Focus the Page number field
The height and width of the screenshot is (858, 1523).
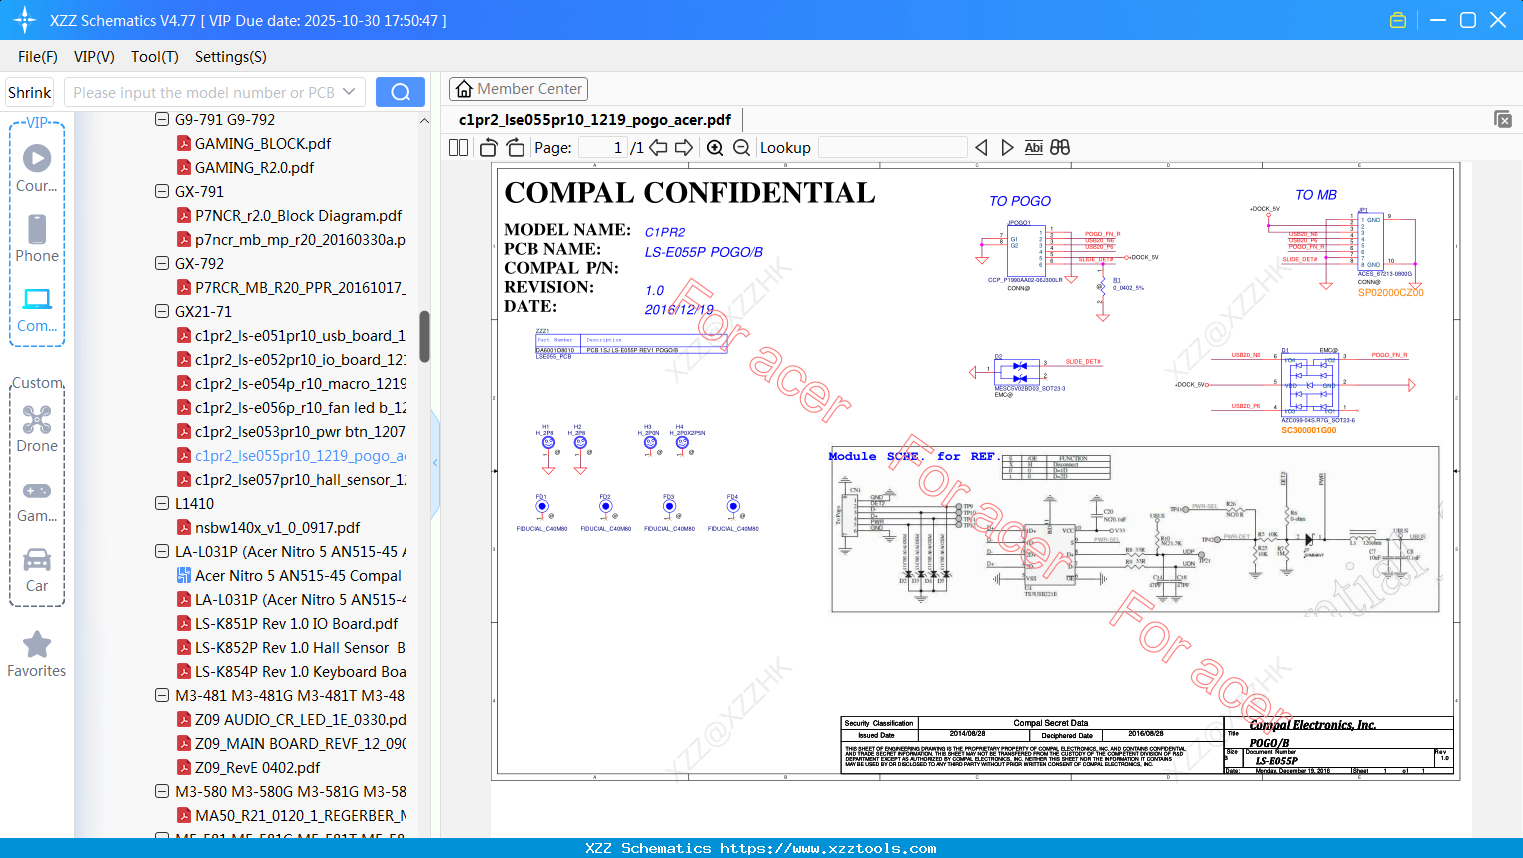[602, 147]
